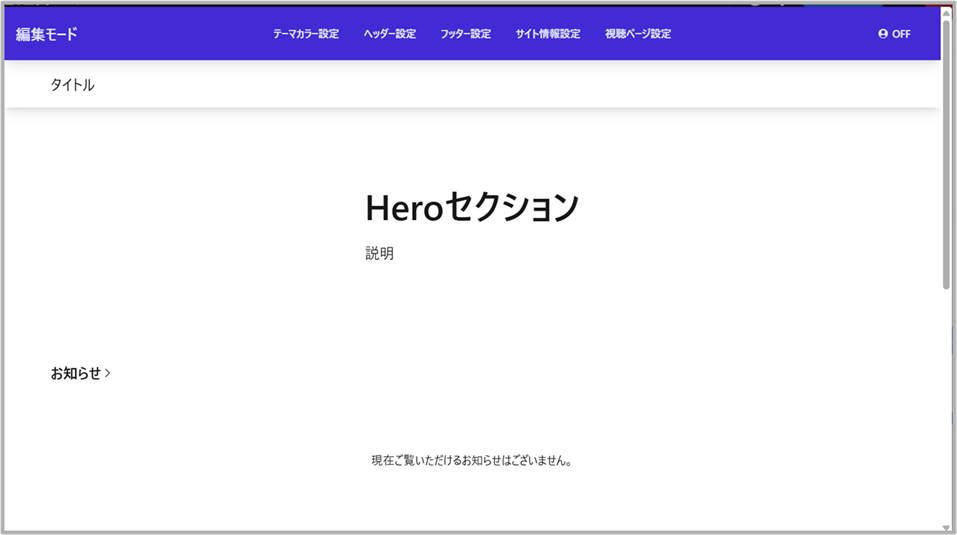Screen dimensions: 957x535
Task: Click the blank white header area right of タイトル
Action: (x=500, y=85)
